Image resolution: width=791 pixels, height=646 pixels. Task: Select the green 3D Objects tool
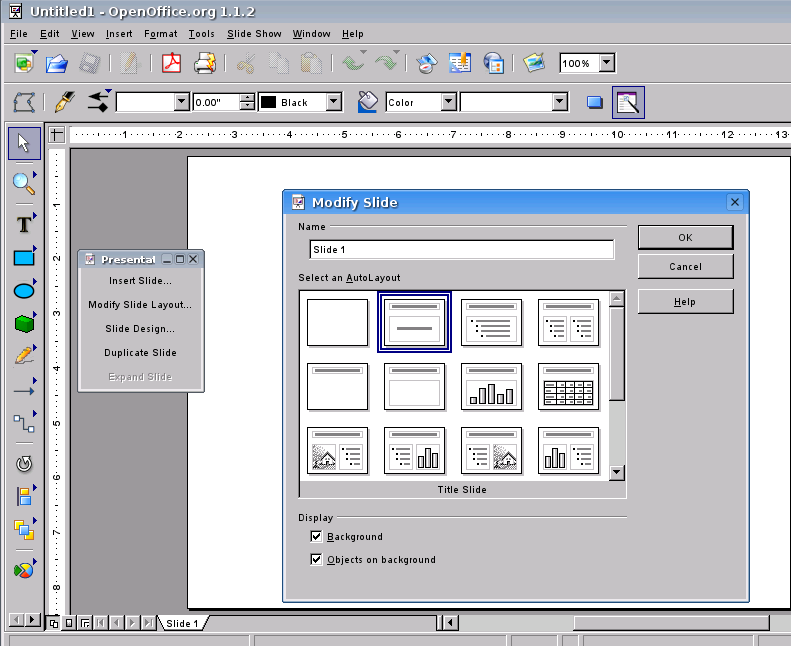(24, 324)
